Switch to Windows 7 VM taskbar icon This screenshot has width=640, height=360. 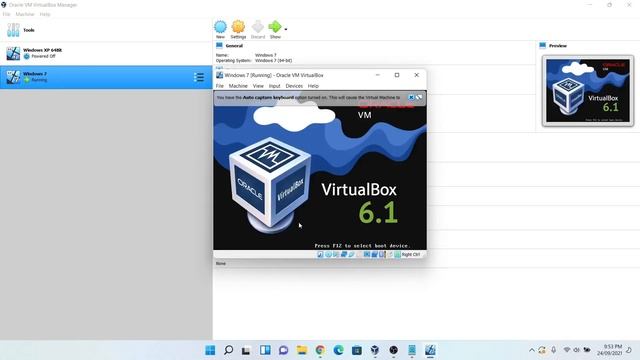click(x=430, y=350)
